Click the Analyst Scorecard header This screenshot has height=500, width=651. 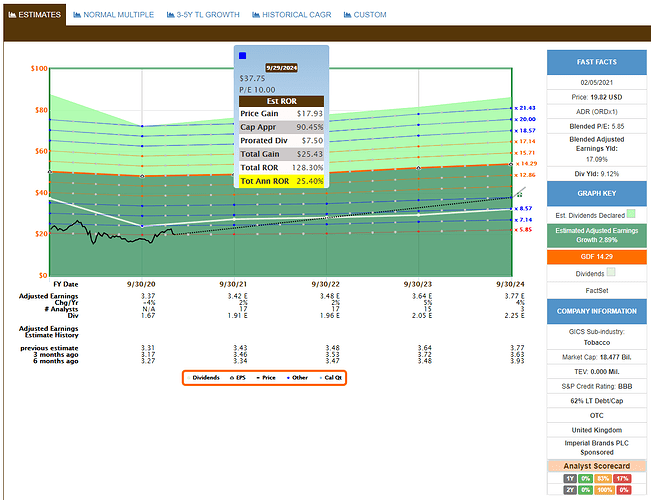point(597,466)
